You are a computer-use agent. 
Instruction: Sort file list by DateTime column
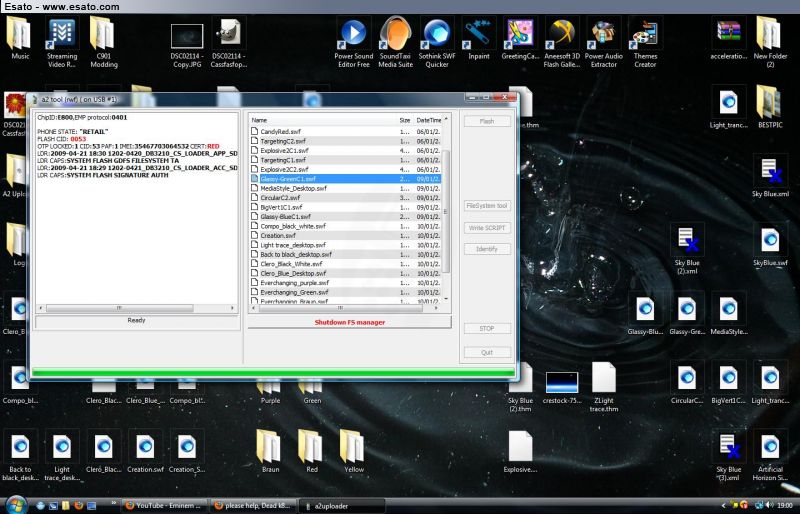[428, 120]
